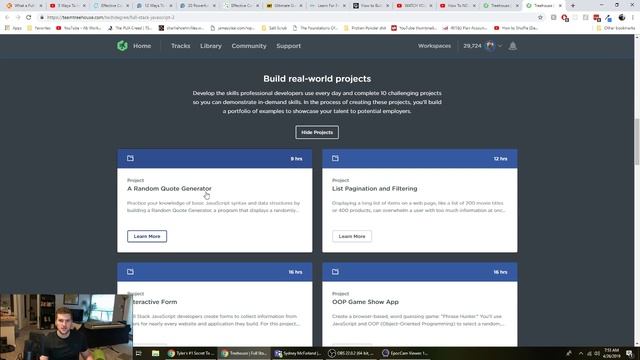This screenshot has height=360, width=640.
Task: Open the Favorites bookmark folder
Action: click(39, 28)
